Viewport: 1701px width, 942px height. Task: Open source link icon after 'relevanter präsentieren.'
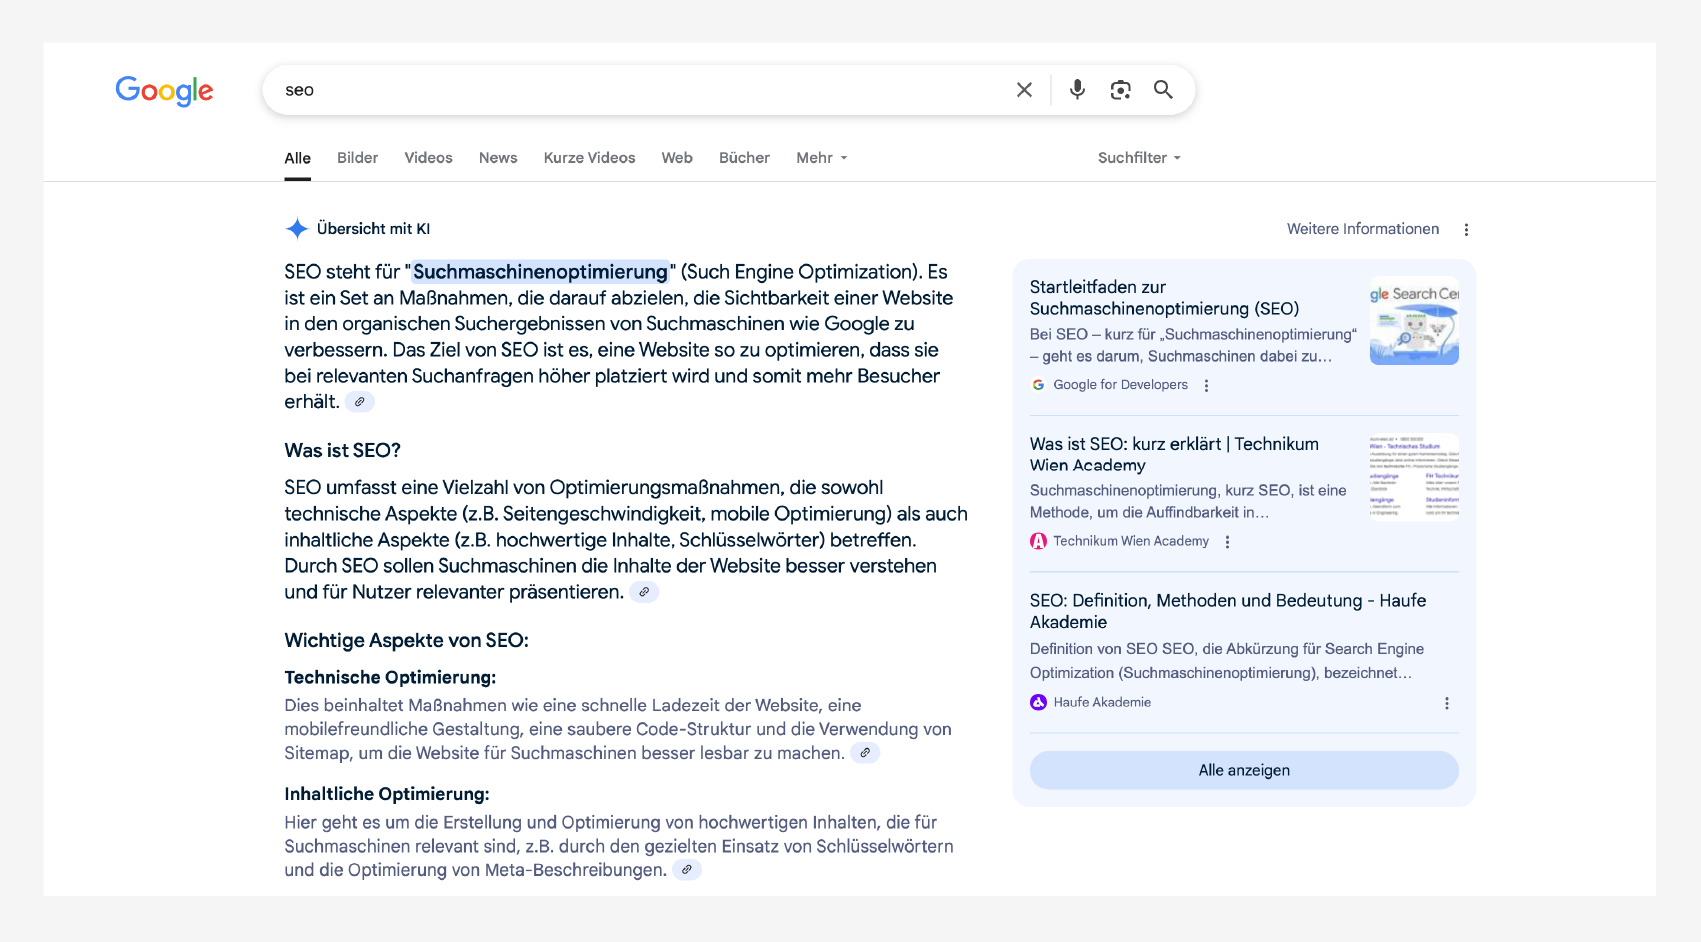pyautogui.click(x=644, y=592)
